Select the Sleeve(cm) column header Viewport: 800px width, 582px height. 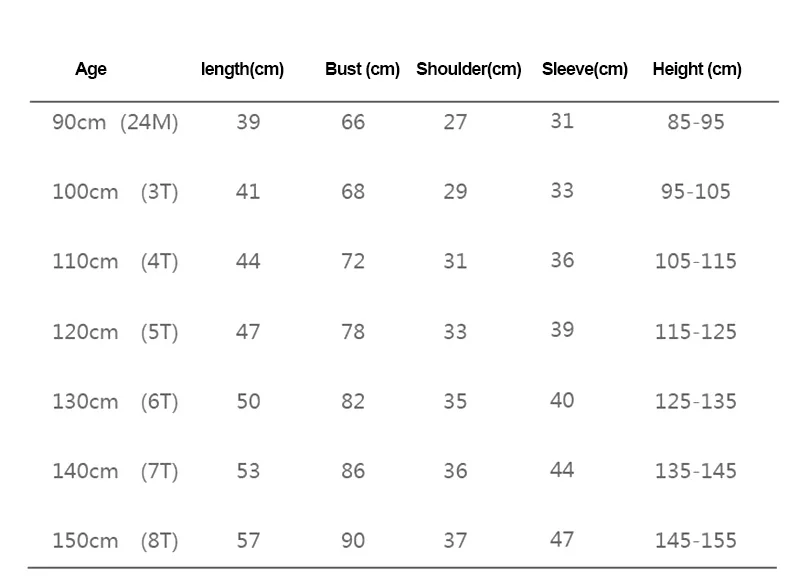tap(584, 70)
